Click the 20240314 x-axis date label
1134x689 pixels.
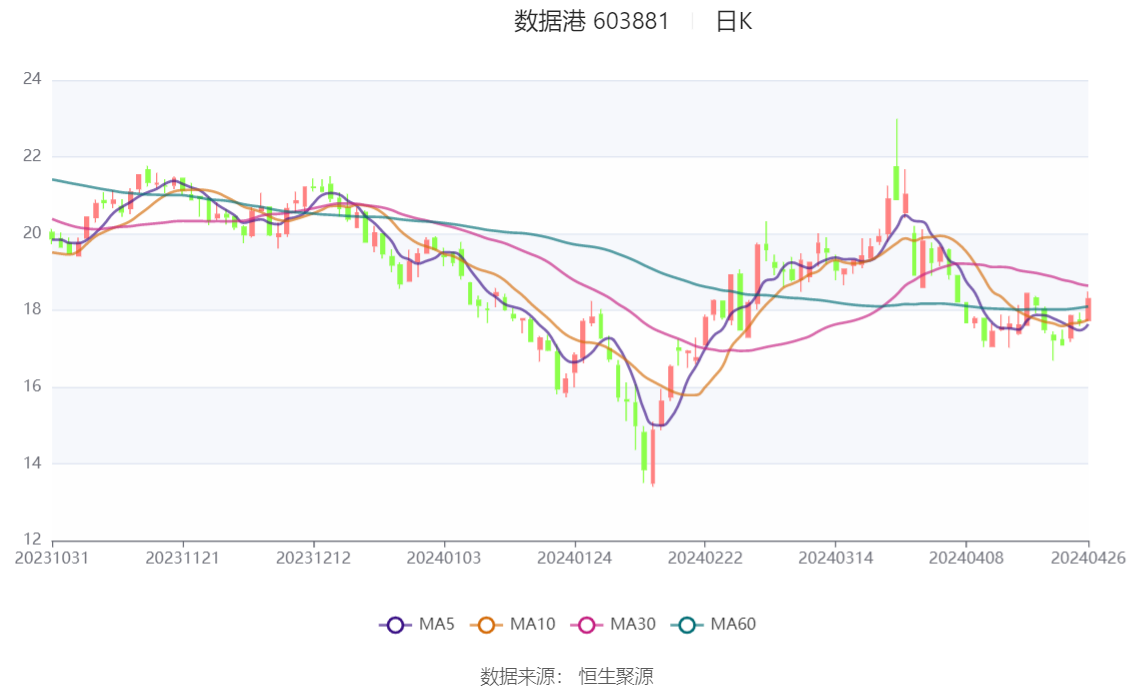(x=835, y=558)
